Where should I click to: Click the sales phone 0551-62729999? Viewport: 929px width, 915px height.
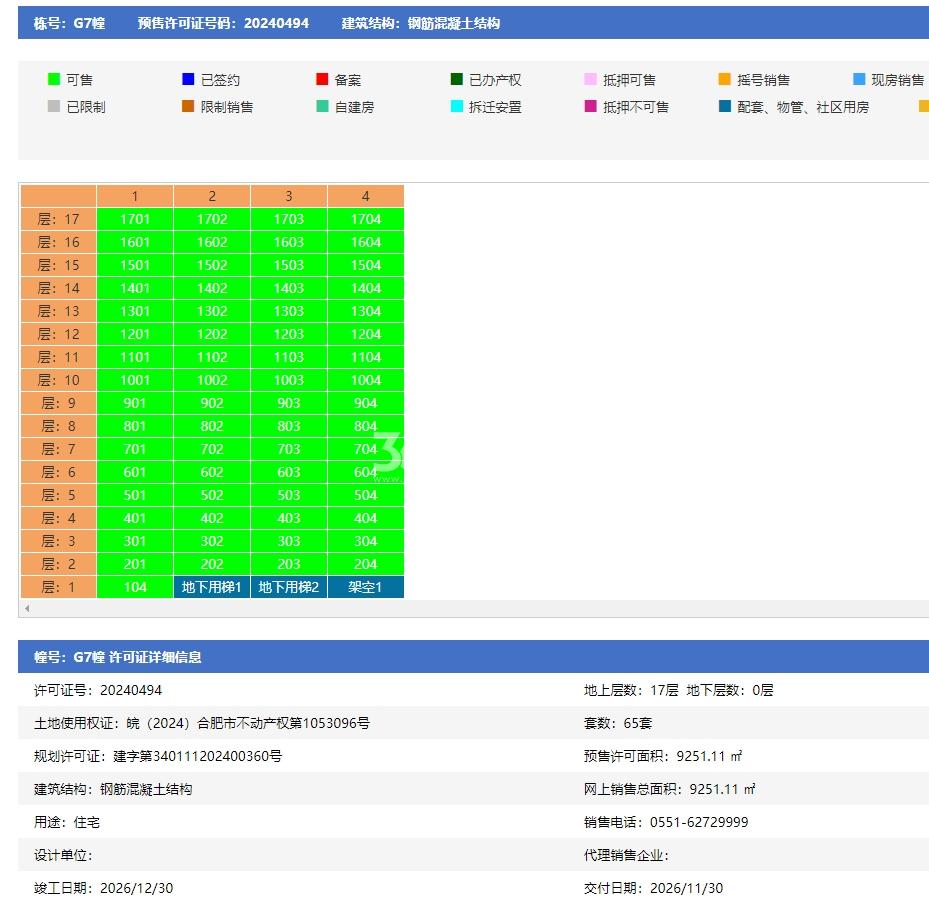[699, 822]
